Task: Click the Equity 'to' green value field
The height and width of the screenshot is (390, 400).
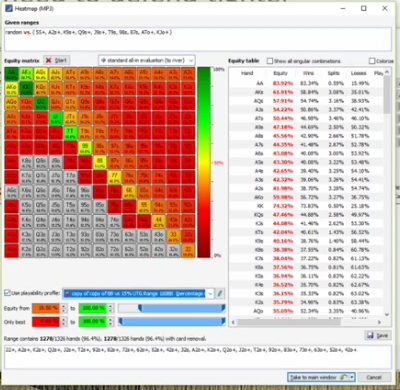Action: click(x=93, y=308)
